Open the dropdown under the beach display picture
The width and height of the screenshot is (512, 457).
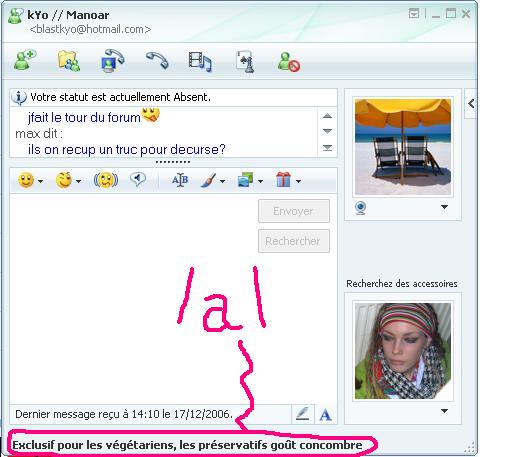coord(444,207)
